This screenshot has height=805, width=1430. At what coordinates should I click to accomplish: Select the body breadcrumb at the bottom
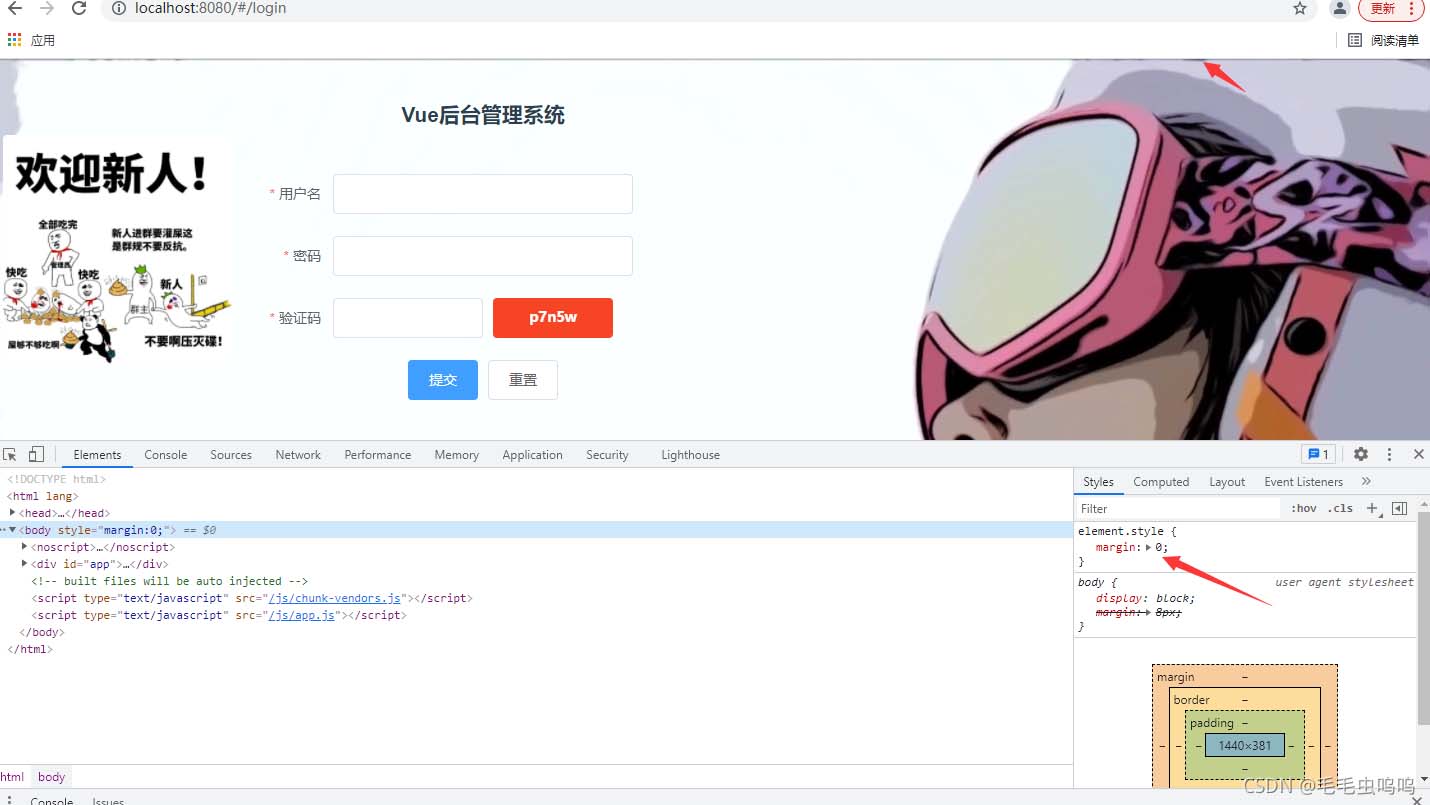(51, 776)
